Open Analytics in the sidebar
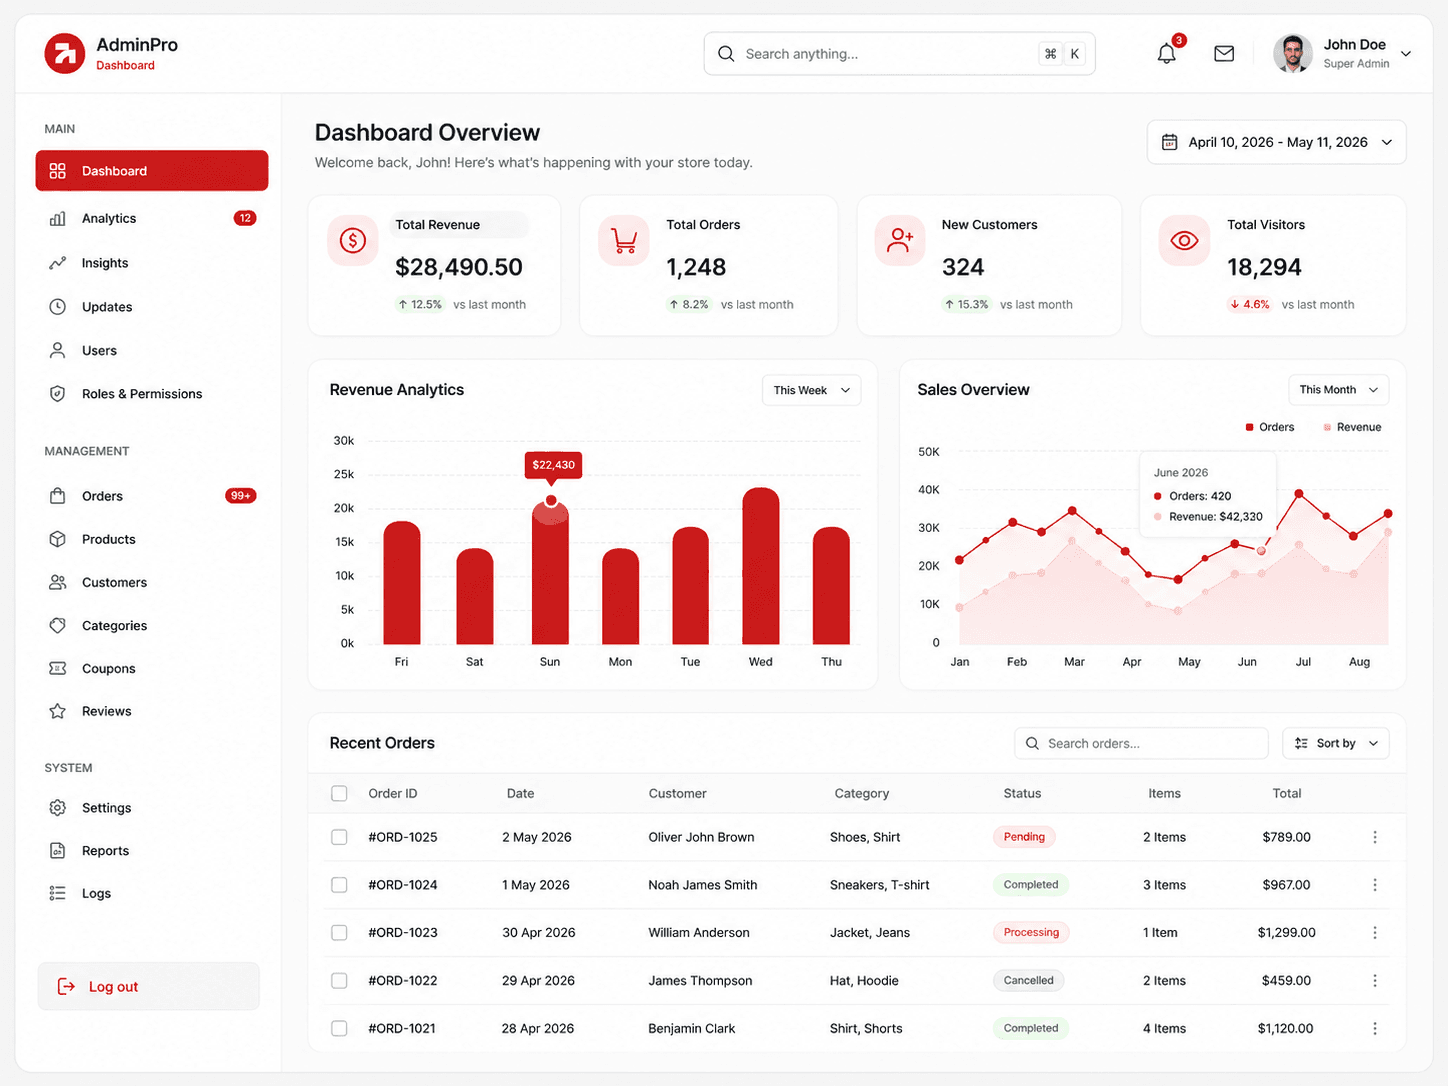The height and width of the screenshot is (1086, 1448). (x=152, y=218)
